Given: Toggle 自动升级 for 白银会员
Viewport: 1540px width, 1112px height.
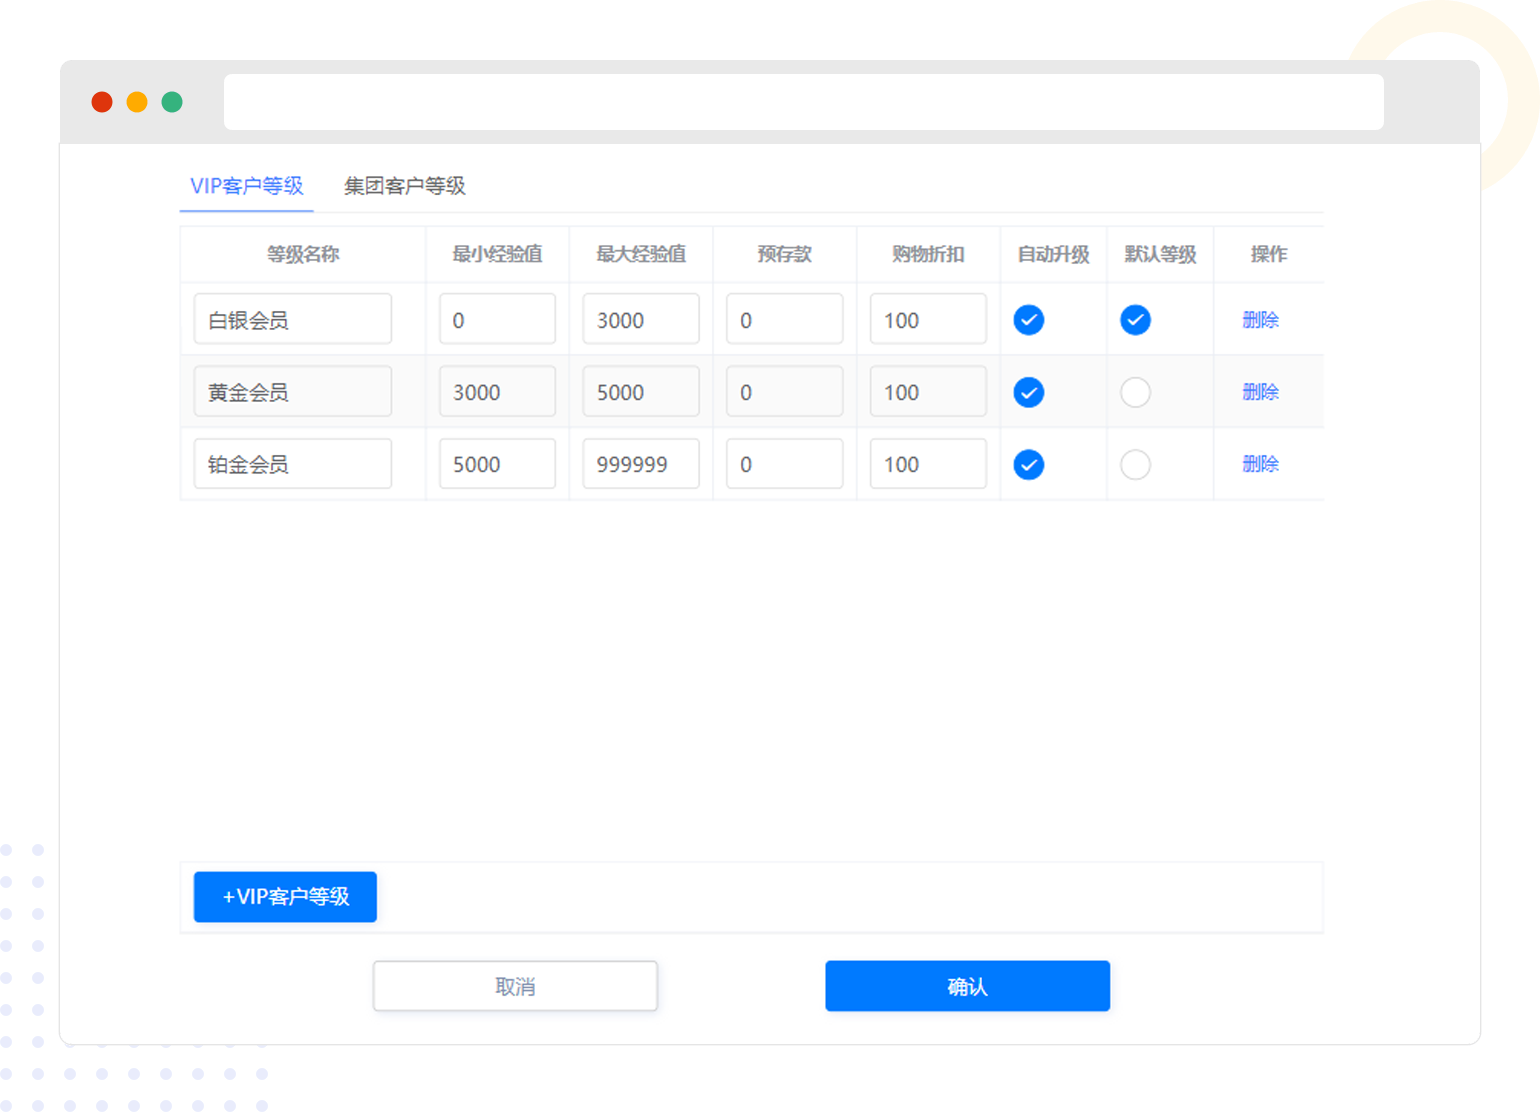Looking at the screenshot, I should (x=1029, y=320).
